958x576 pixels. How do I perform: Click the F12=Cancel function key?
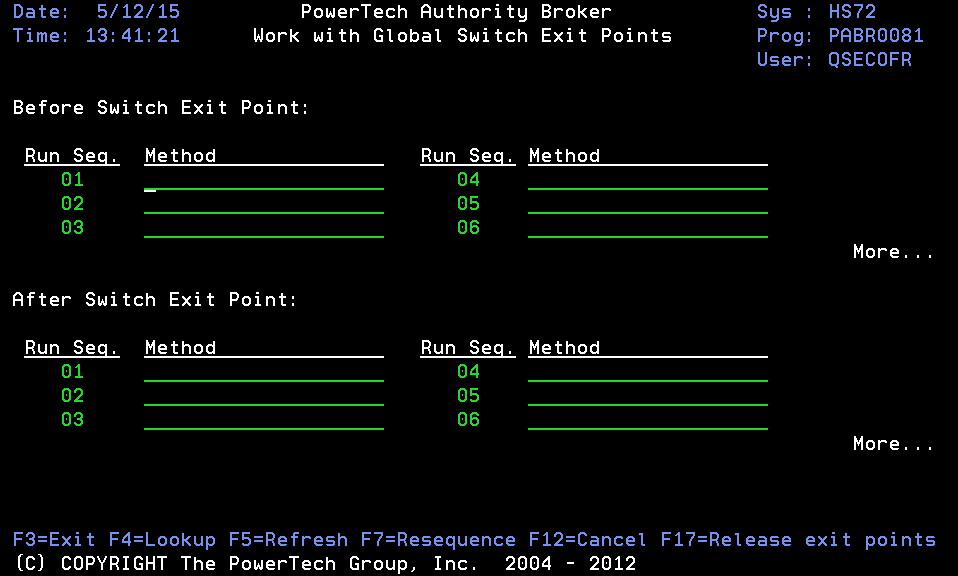(x=588, y=540)
